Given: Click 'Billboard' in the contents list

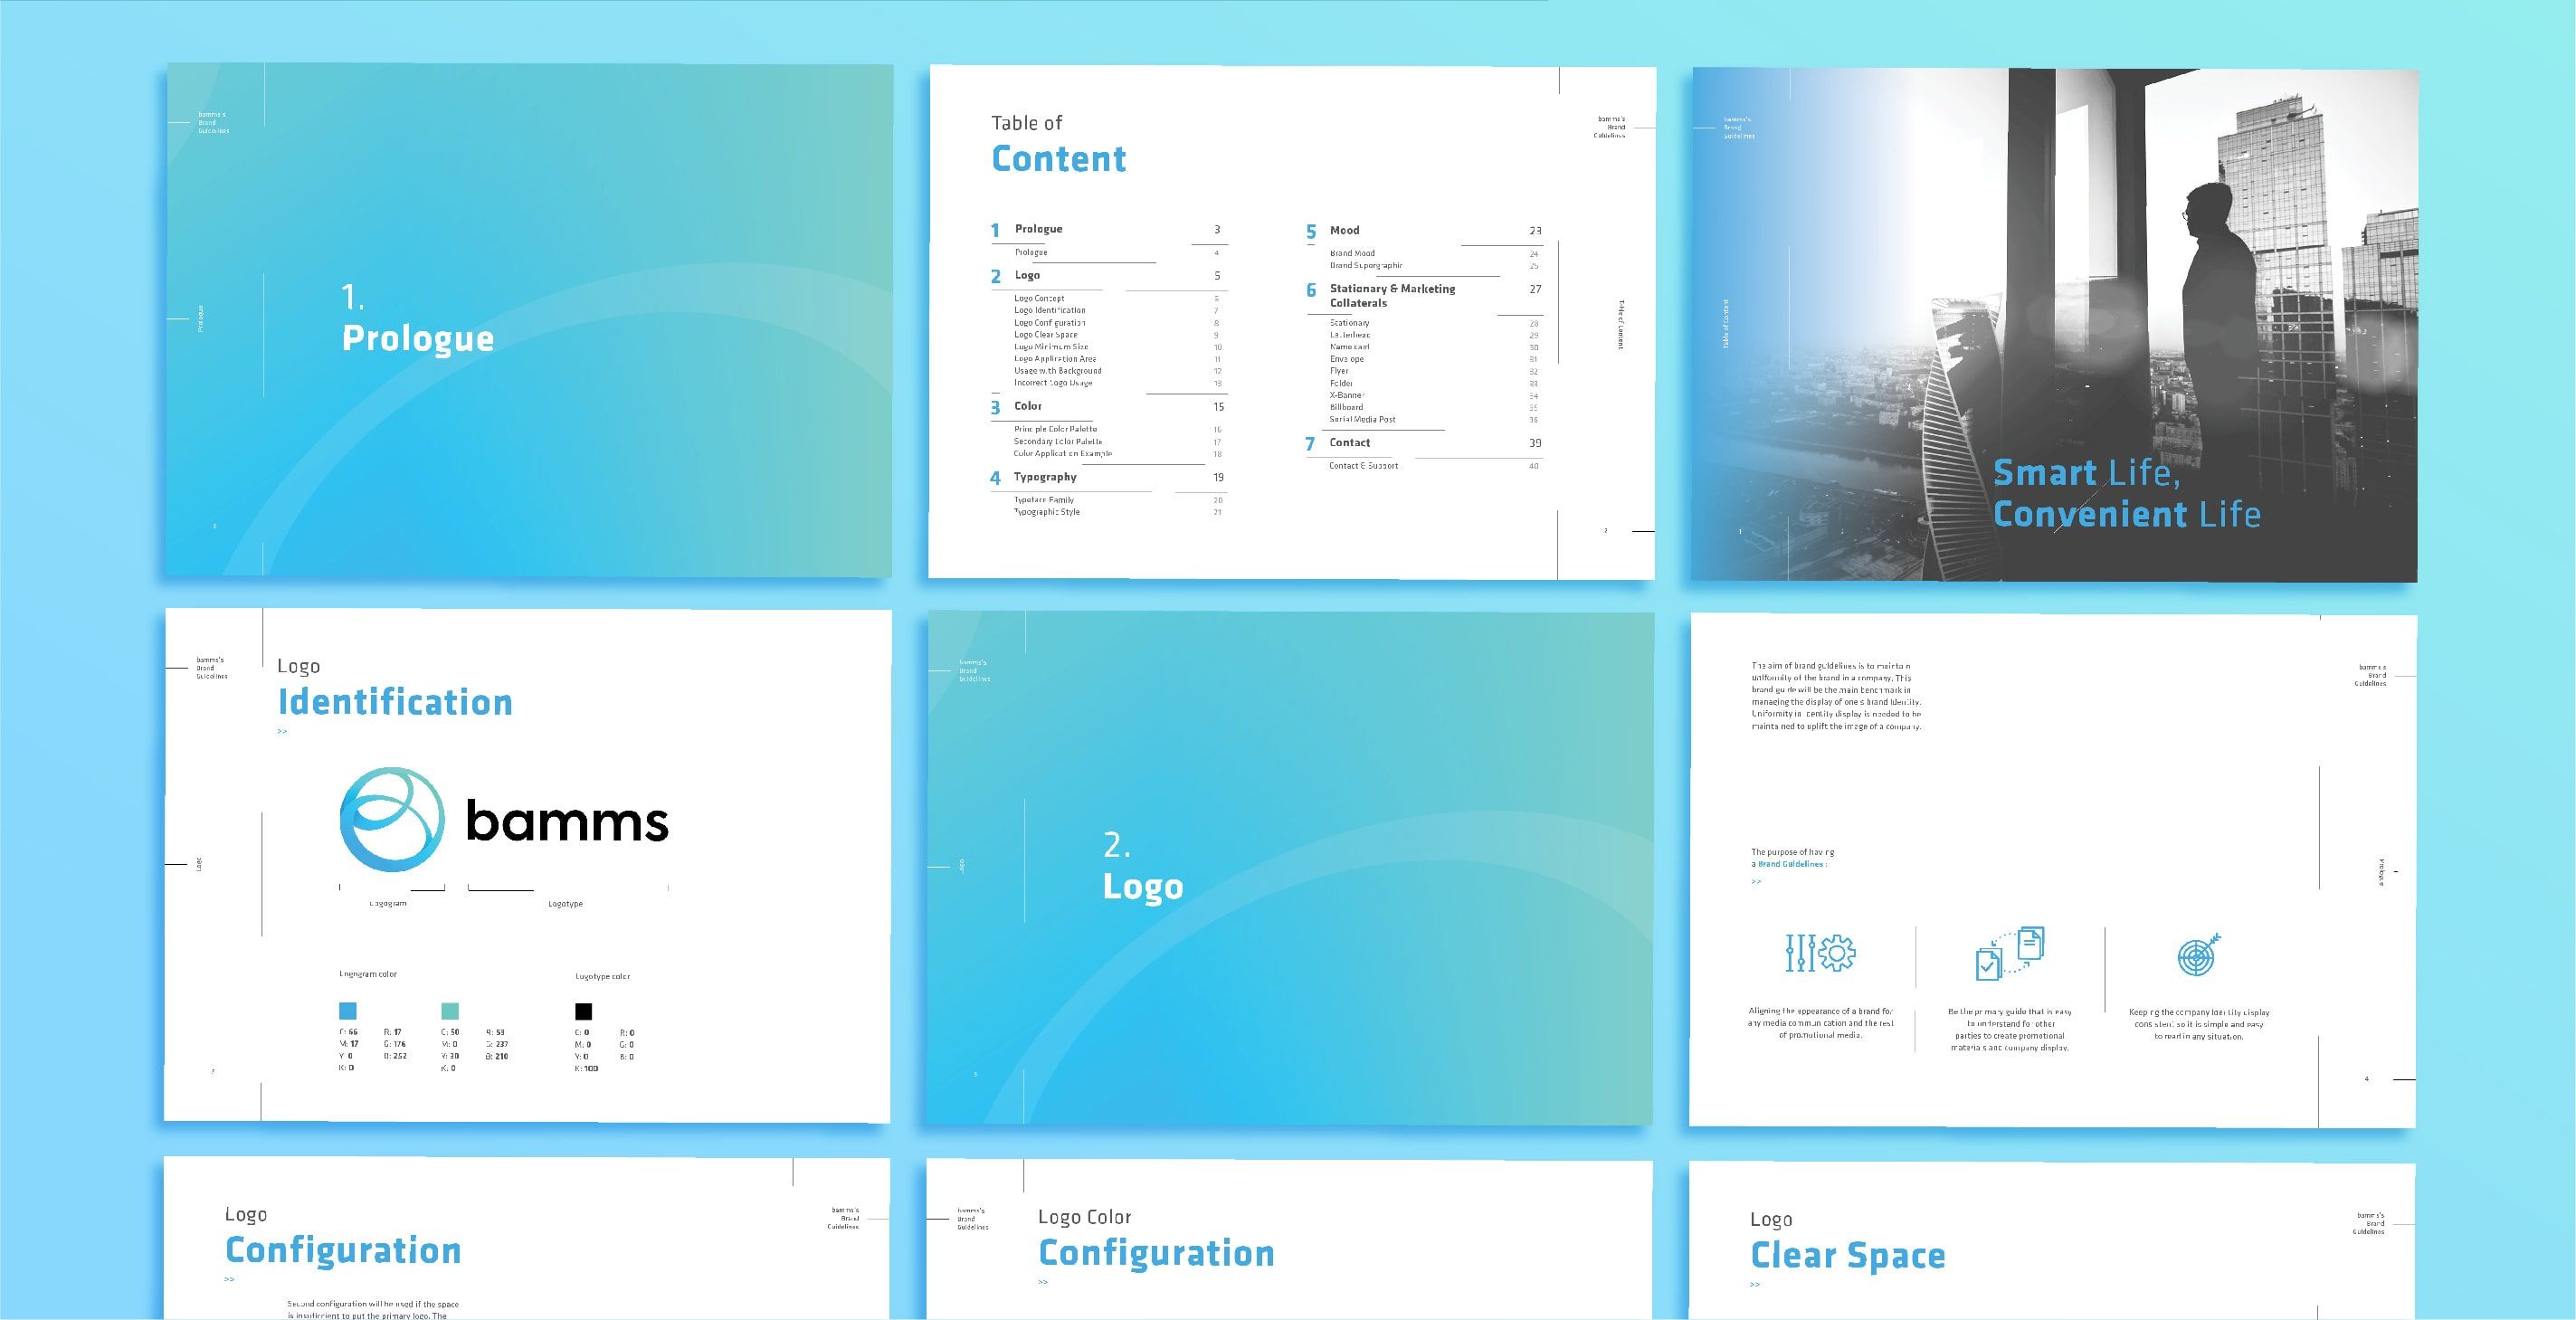Looking at the screenshot, I should (x=1346, y=407).
